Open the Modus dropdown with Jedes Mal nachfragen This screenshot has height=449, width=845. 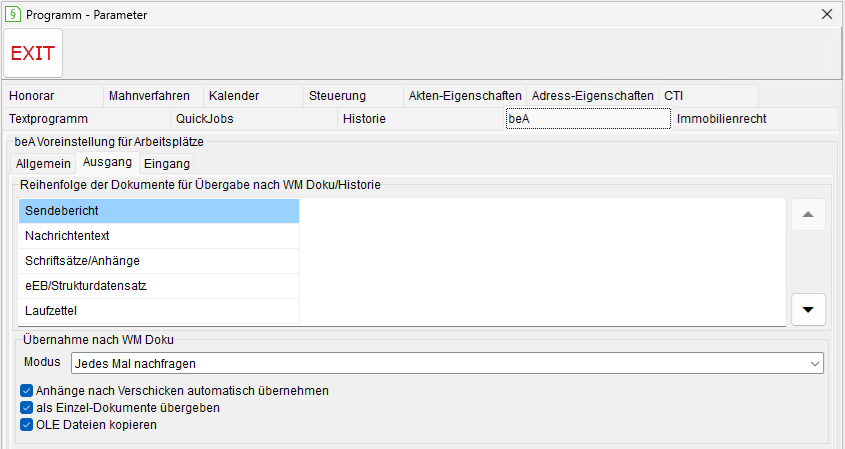pos(447,363)
